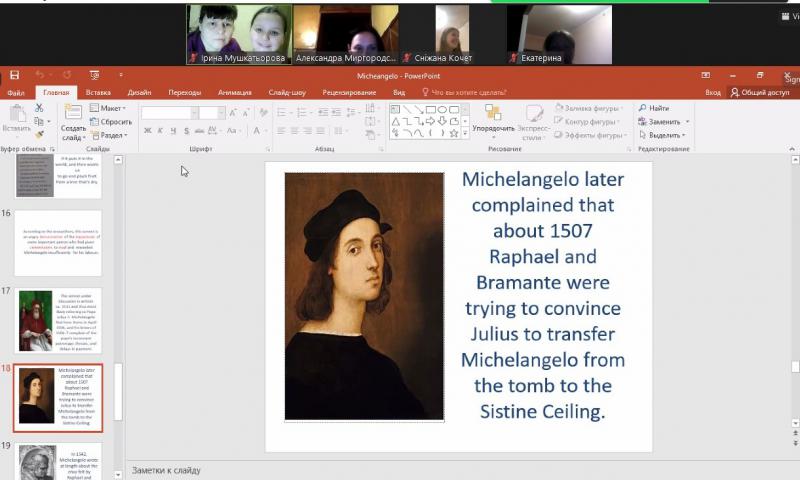Choose the diagonal line shape

coord(407,109)
